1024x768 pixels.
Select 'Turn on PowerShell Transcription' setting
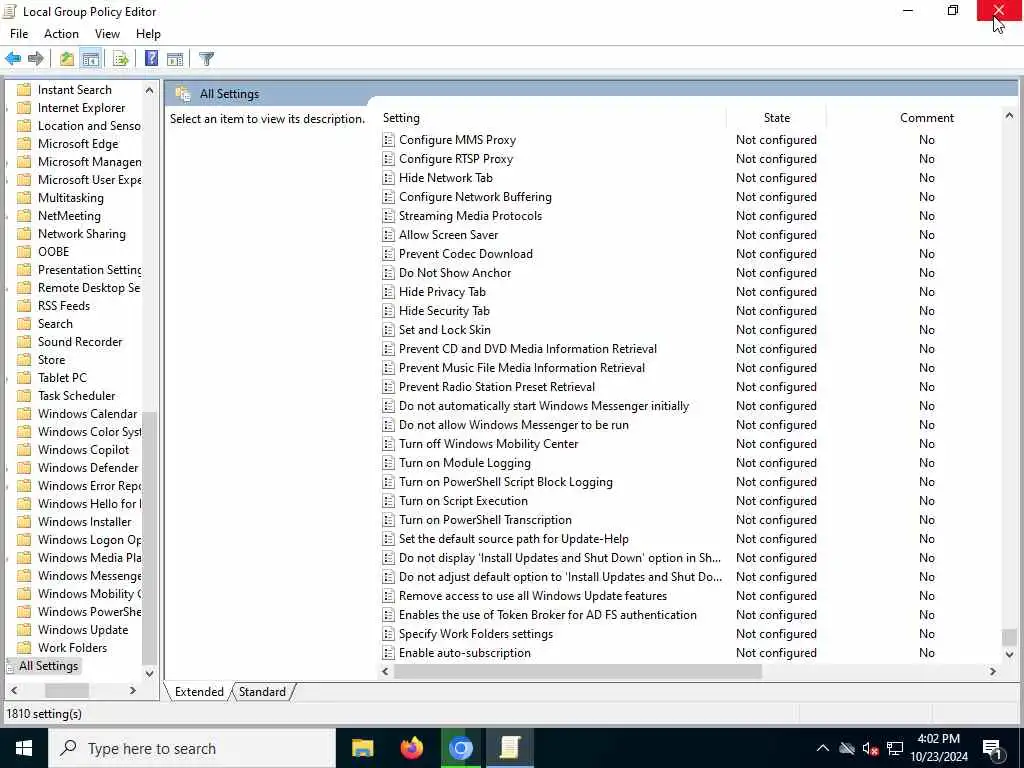[x=485, y=520]
